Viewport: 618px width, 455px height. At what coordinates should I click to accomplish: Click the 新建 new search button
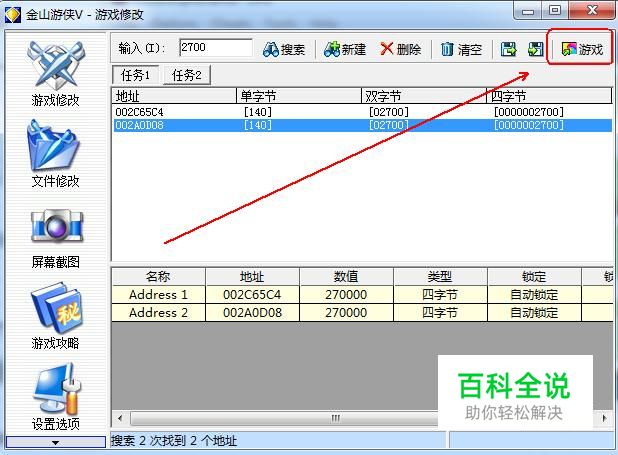(345, 49)
